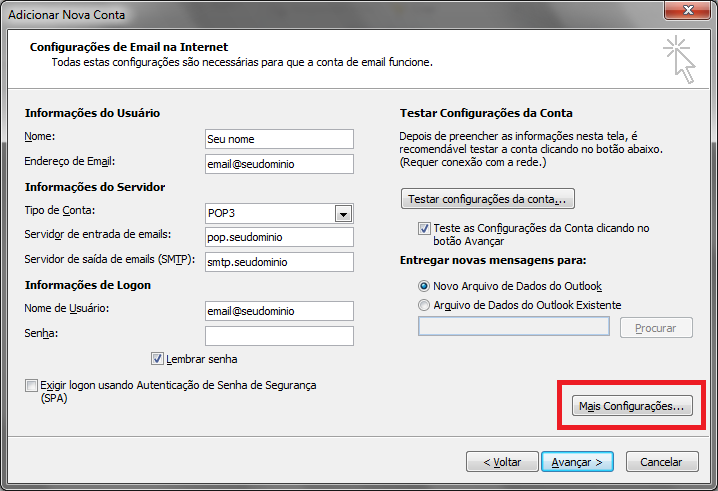
Task: Click the incoming server field pop.seudominio
Action: [278, 237]
